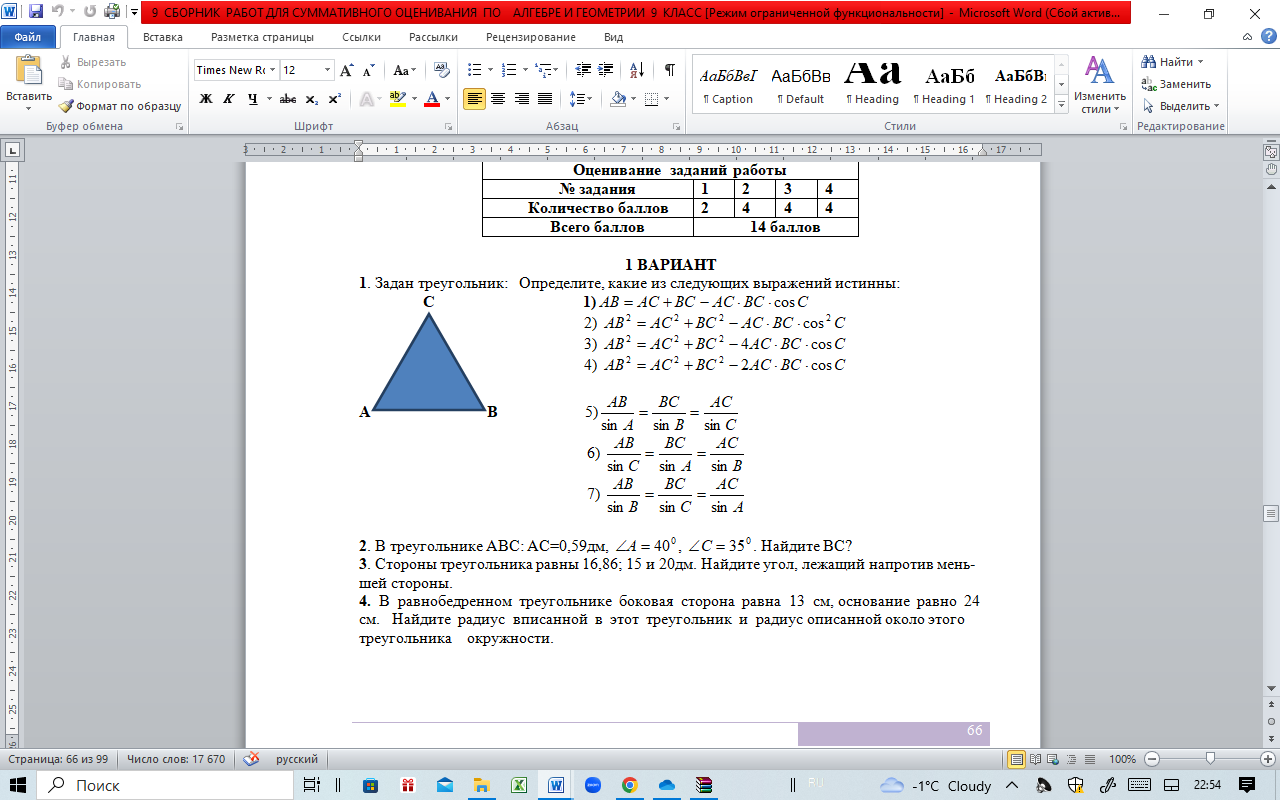Open the borders dropdown
This screenshot has height=800, width=1280.
pyautogui.click(x=666, y=99)
